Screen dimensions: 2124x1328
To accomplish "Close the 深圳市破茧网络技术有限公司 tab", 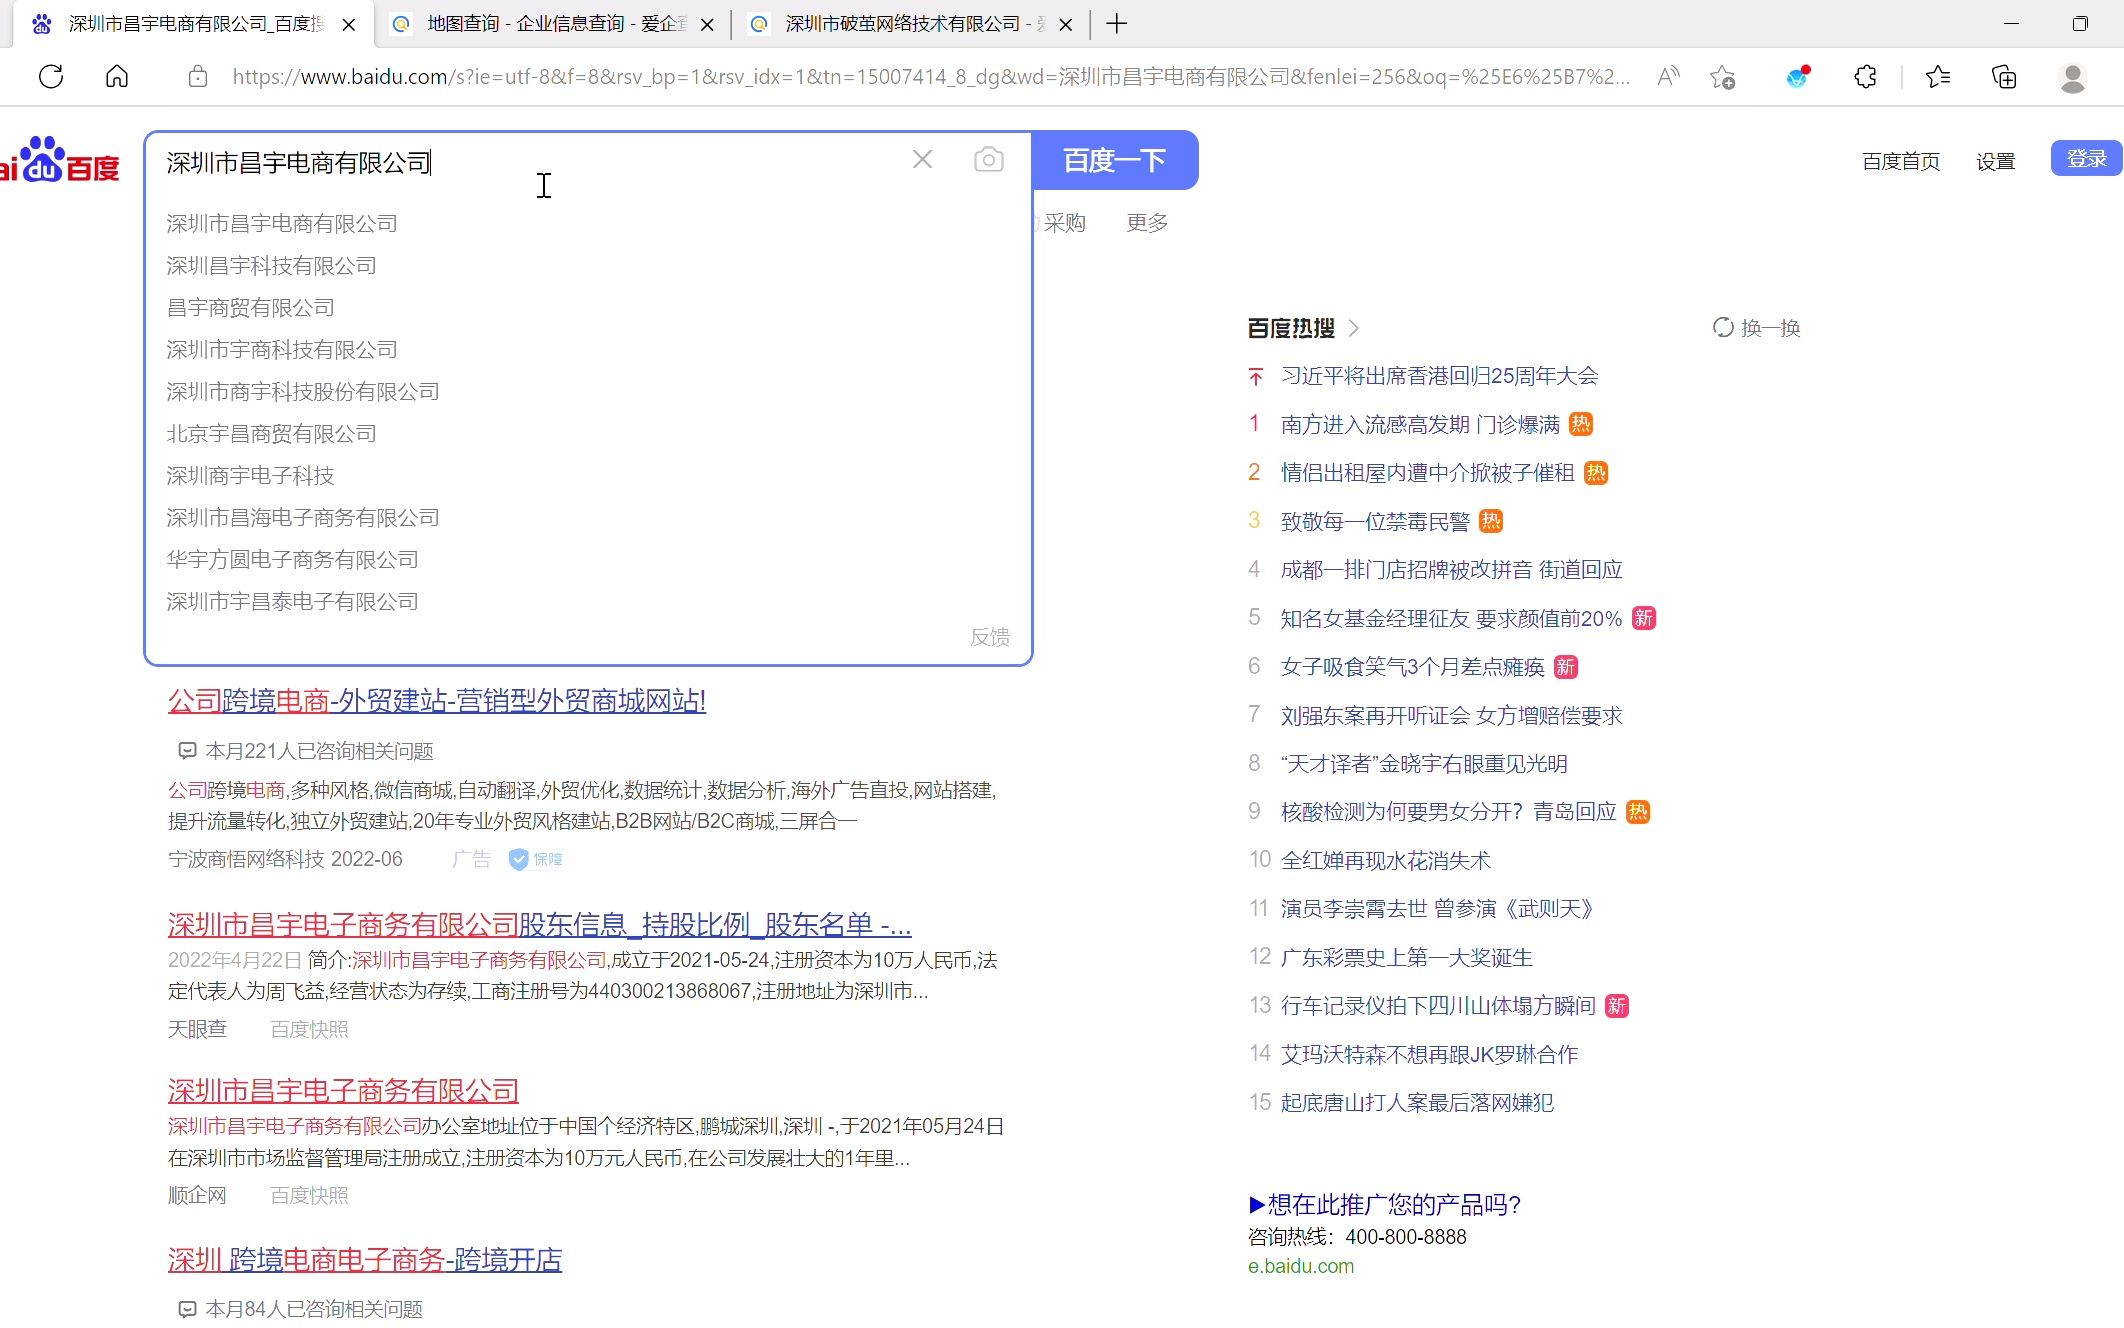I will [1066, 24].
